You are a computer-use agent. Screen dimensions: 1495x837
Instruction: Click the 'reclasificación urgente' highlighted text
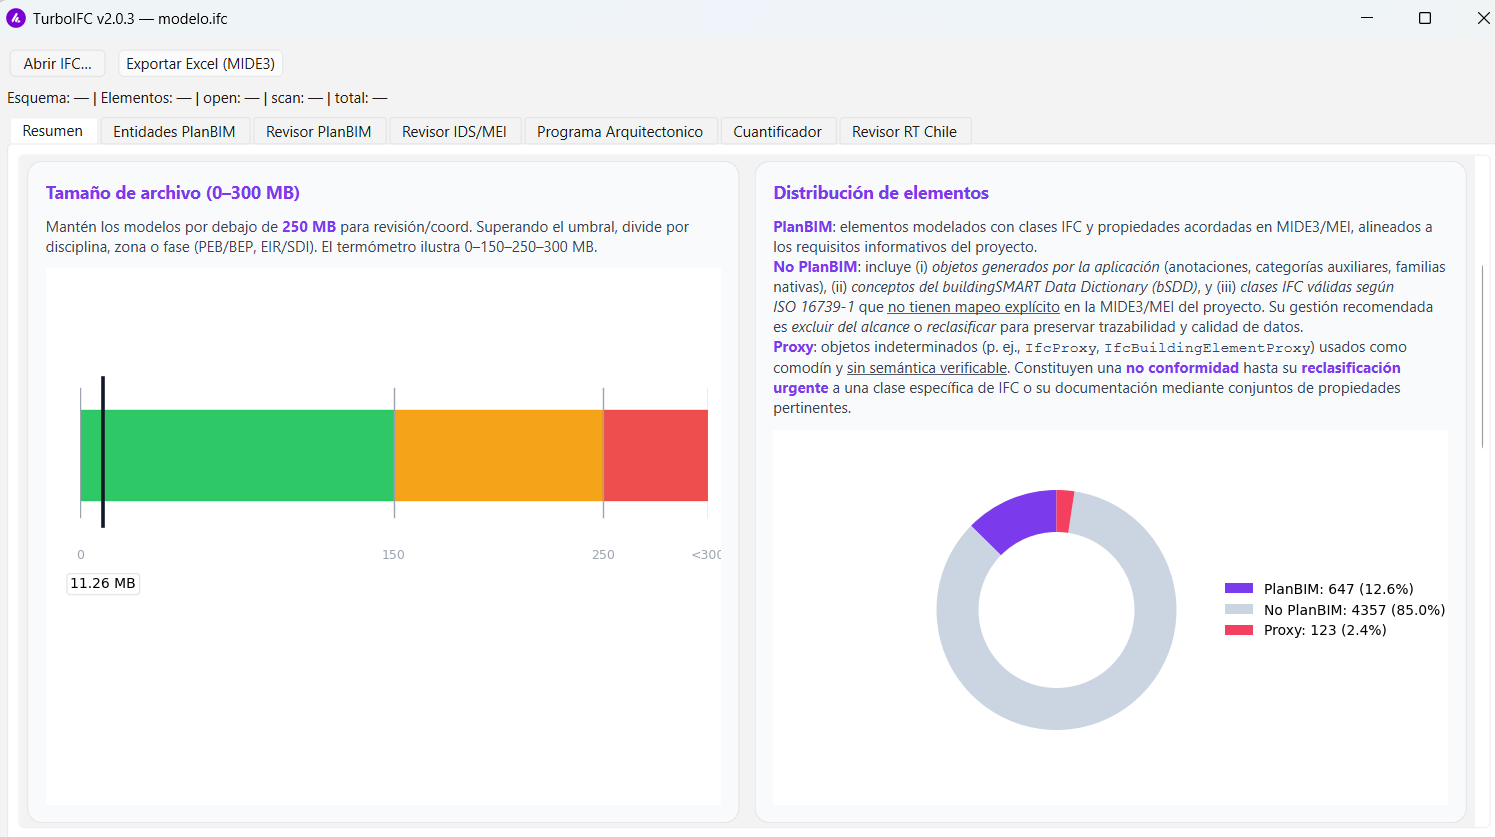point(1351,368)
